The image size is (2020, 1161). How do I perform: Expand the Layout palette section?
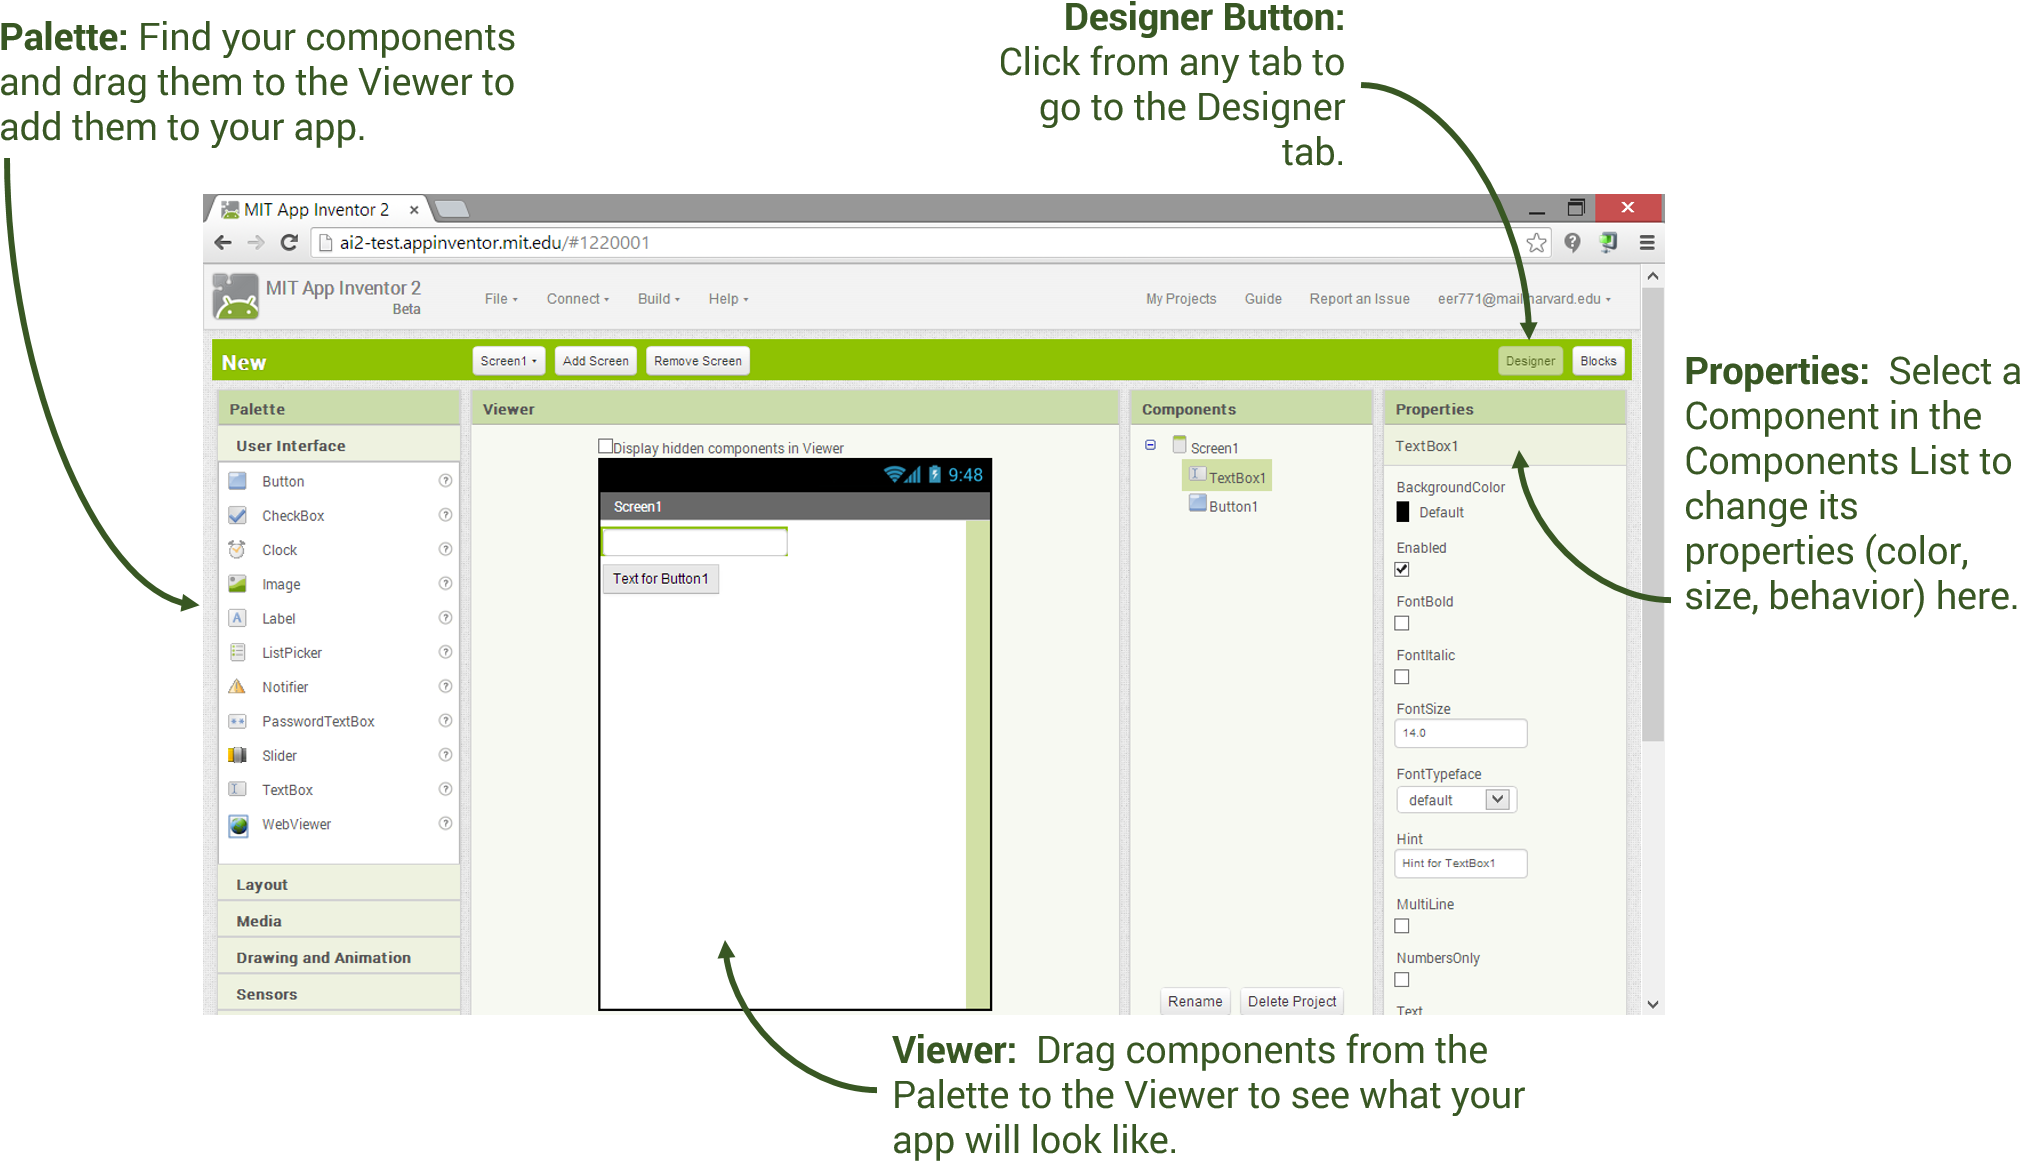337,882
